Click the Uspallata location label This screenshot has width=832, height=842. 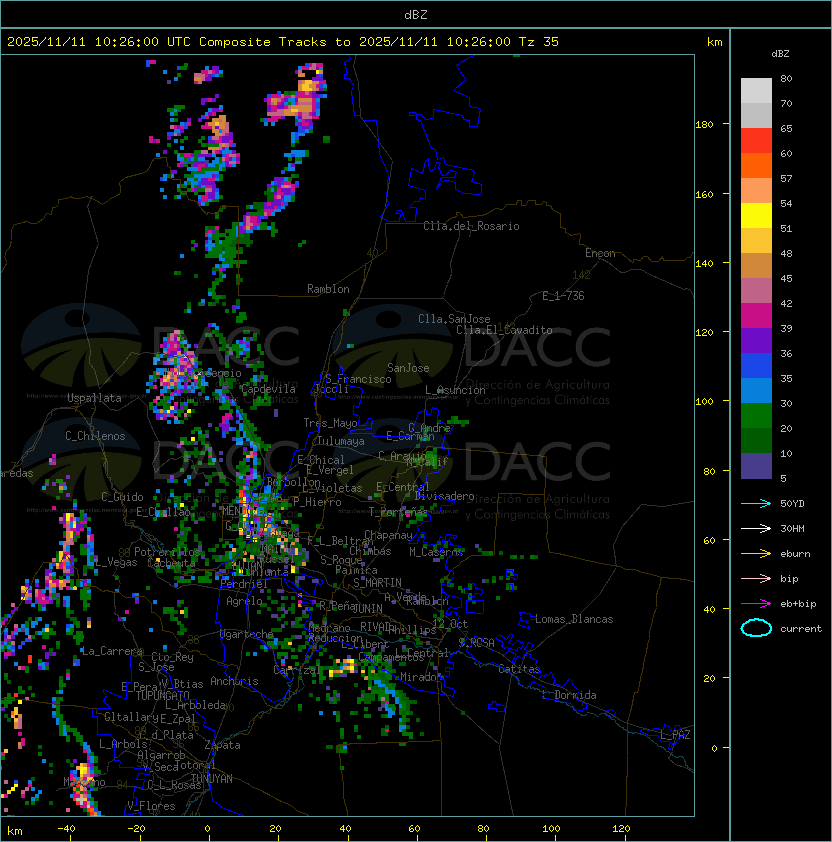click(x=94, y=398)
